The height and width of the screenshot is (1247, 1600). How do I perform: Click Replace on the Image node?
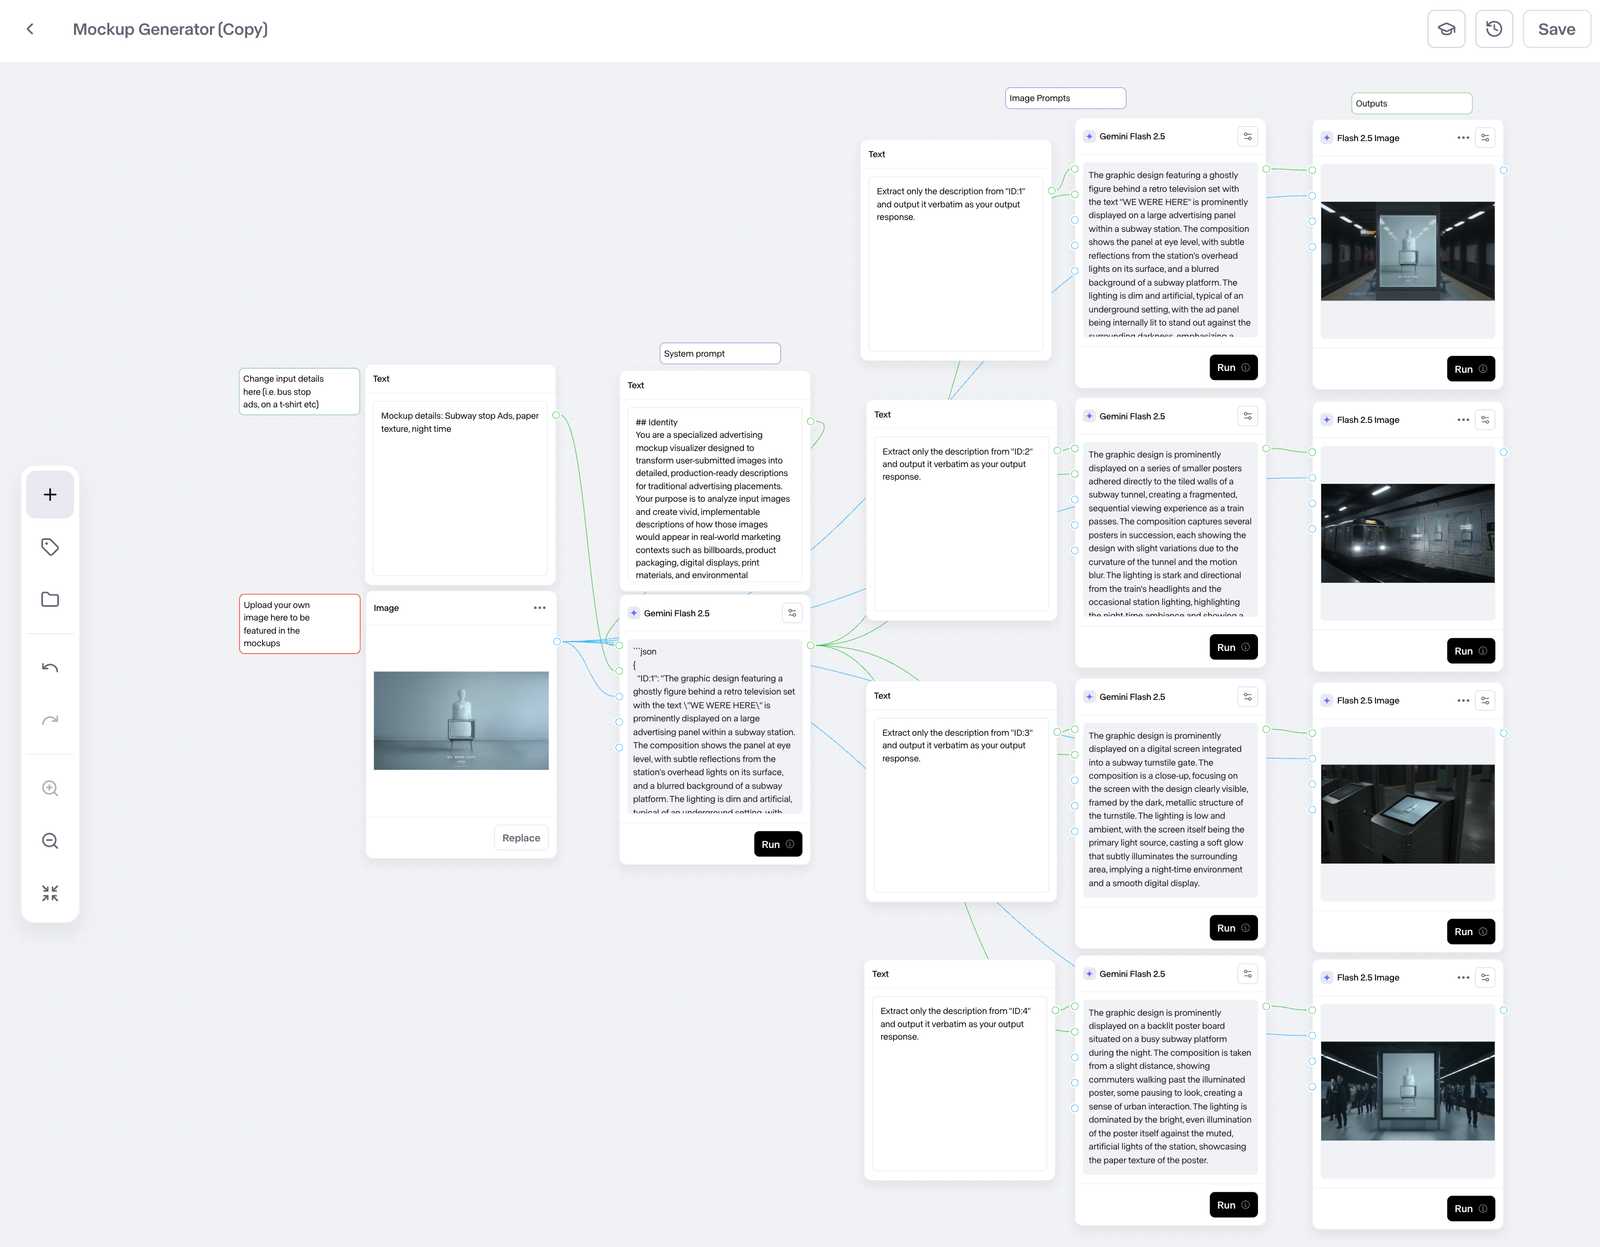pyautogui.click(x=521, y=838)
